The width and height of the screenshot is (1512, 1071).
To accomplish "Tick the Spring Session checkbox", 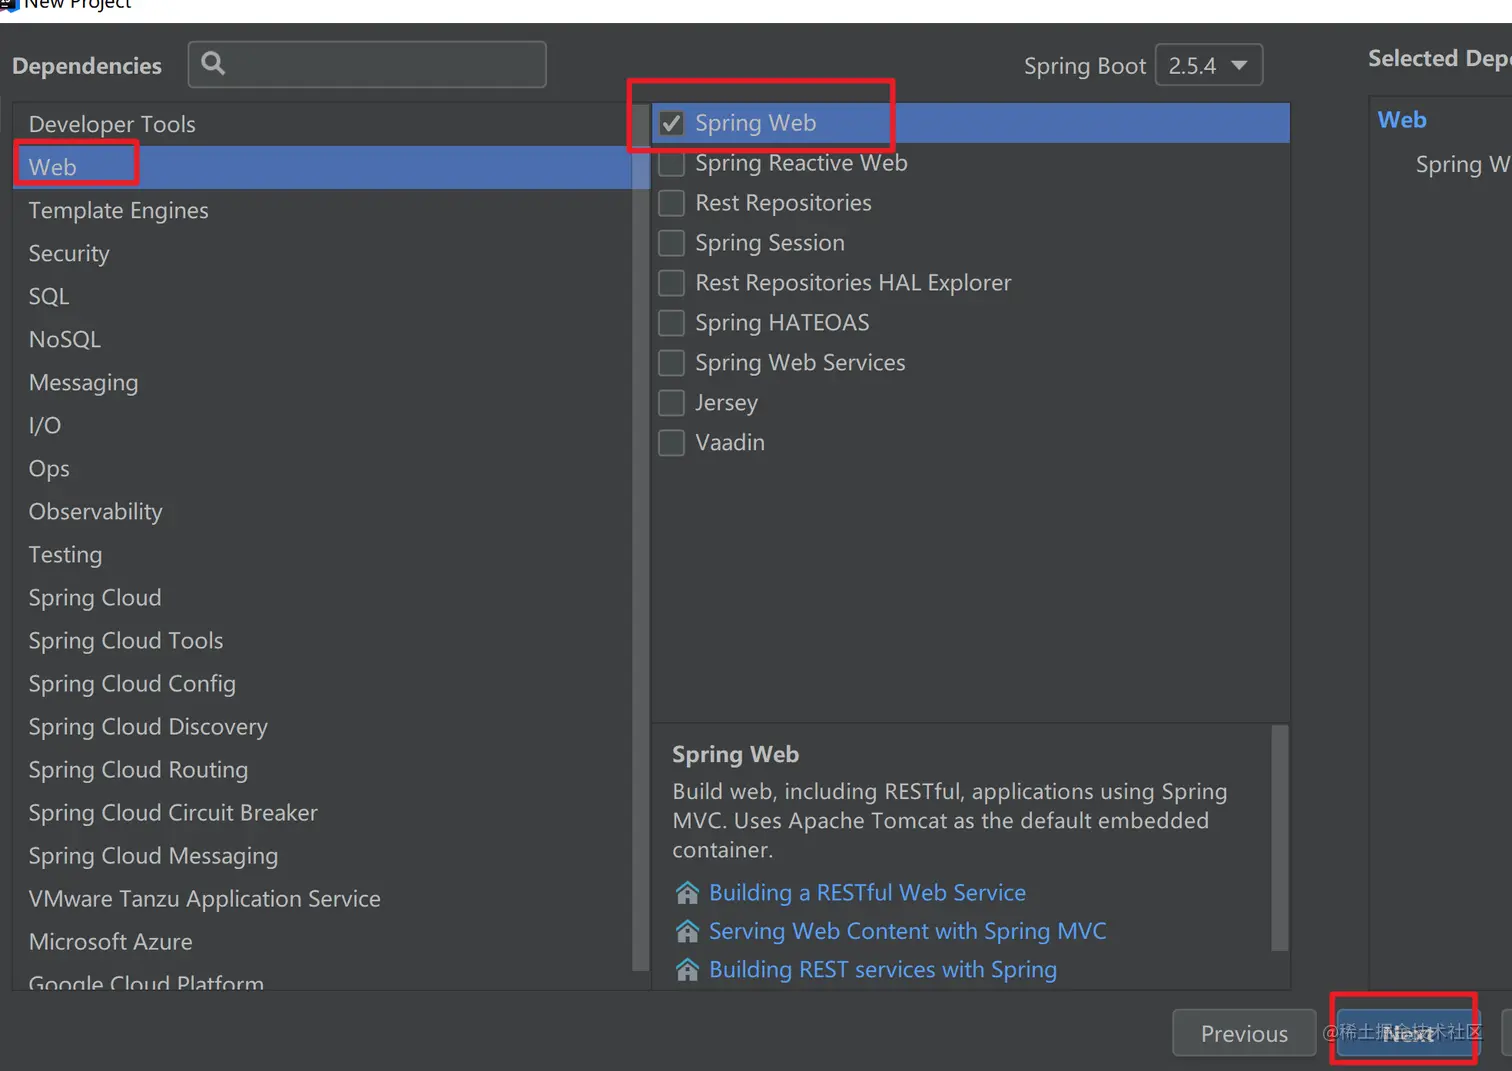I will [x=671, y=243].
